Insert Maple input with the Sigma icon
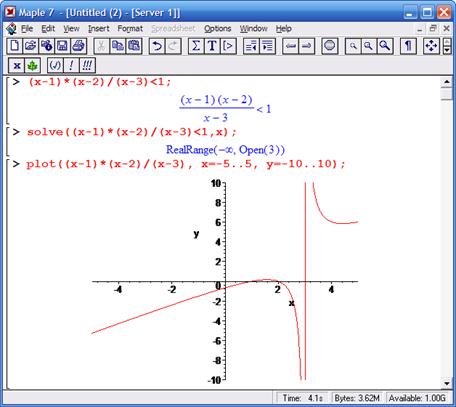The image size is (456, 407). click(x=196, y=46)
